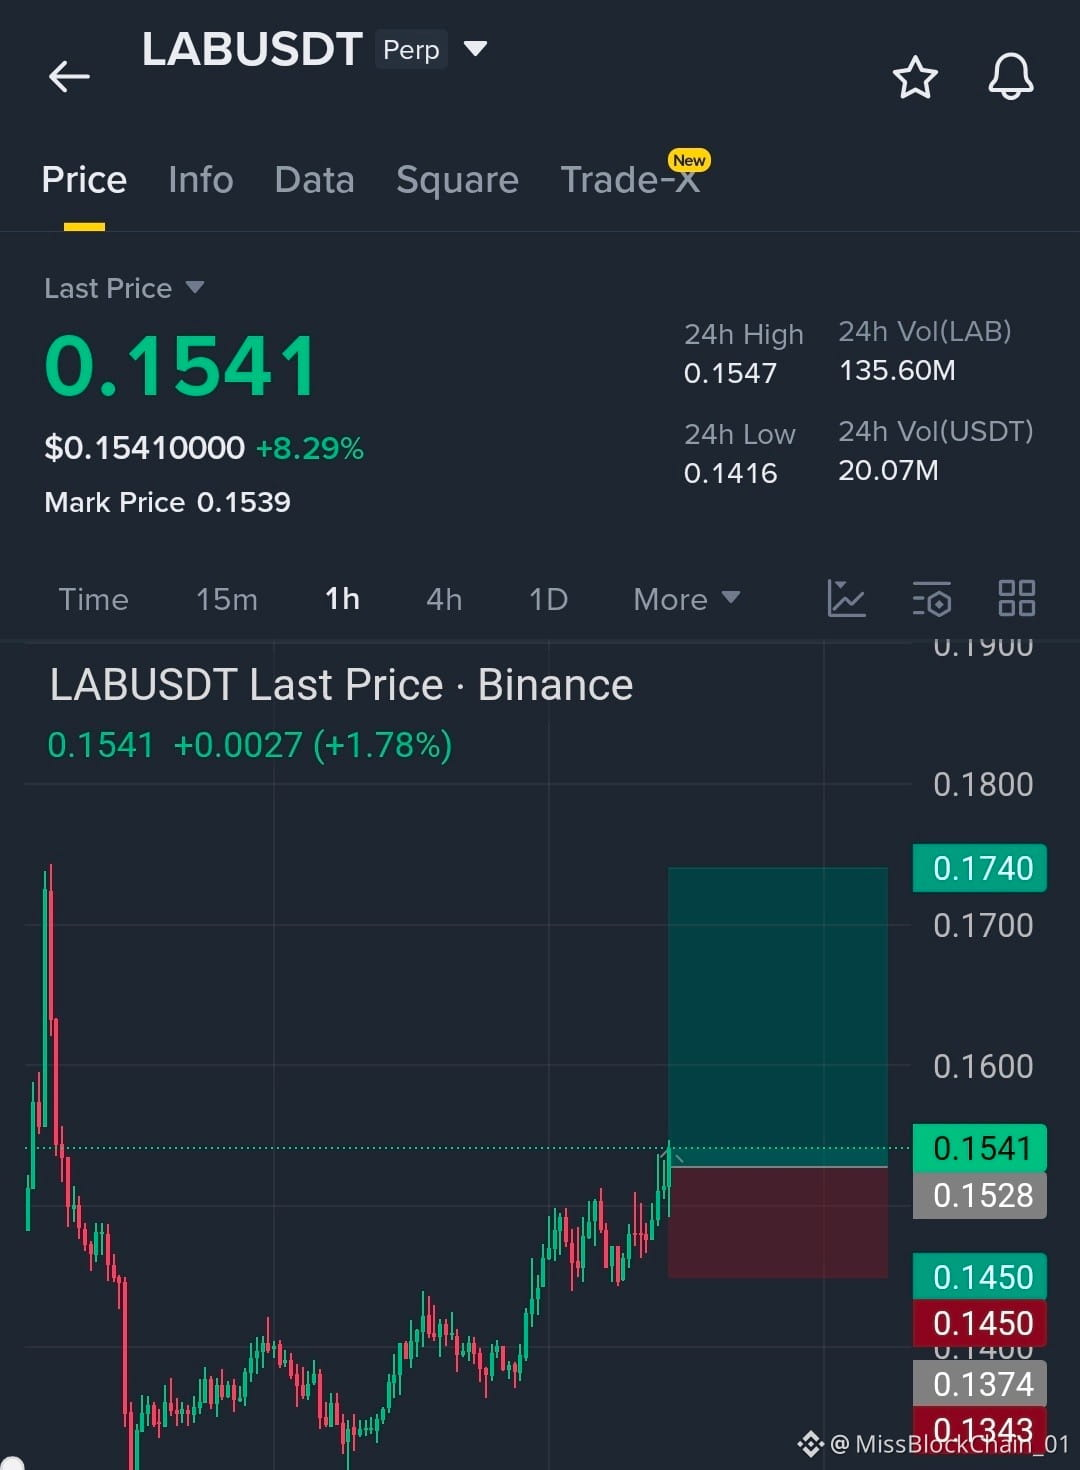
Task: Tap the LABUSDT pair title
Action: tap(252, 49)
